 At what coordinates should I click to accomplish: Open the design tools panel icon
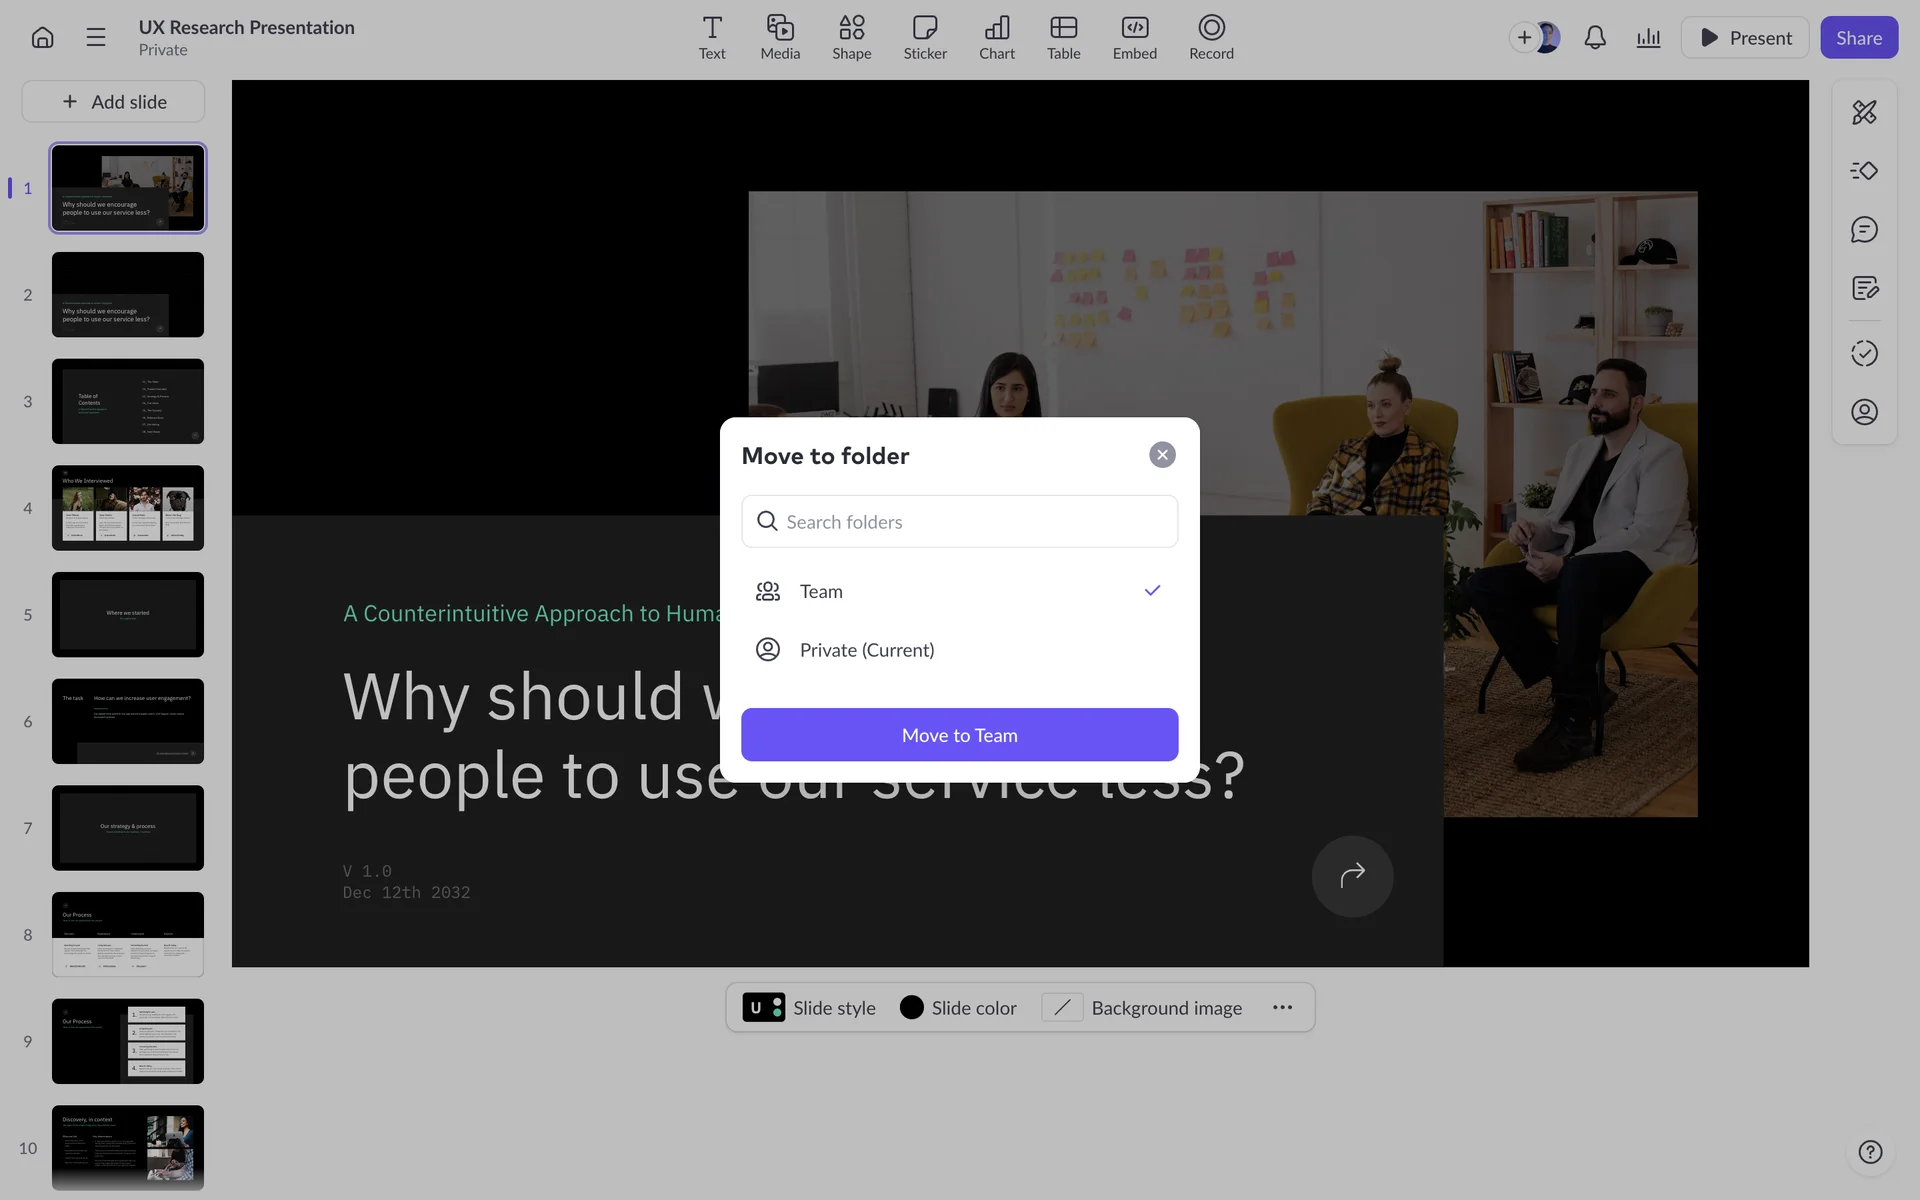(1864, 112)
